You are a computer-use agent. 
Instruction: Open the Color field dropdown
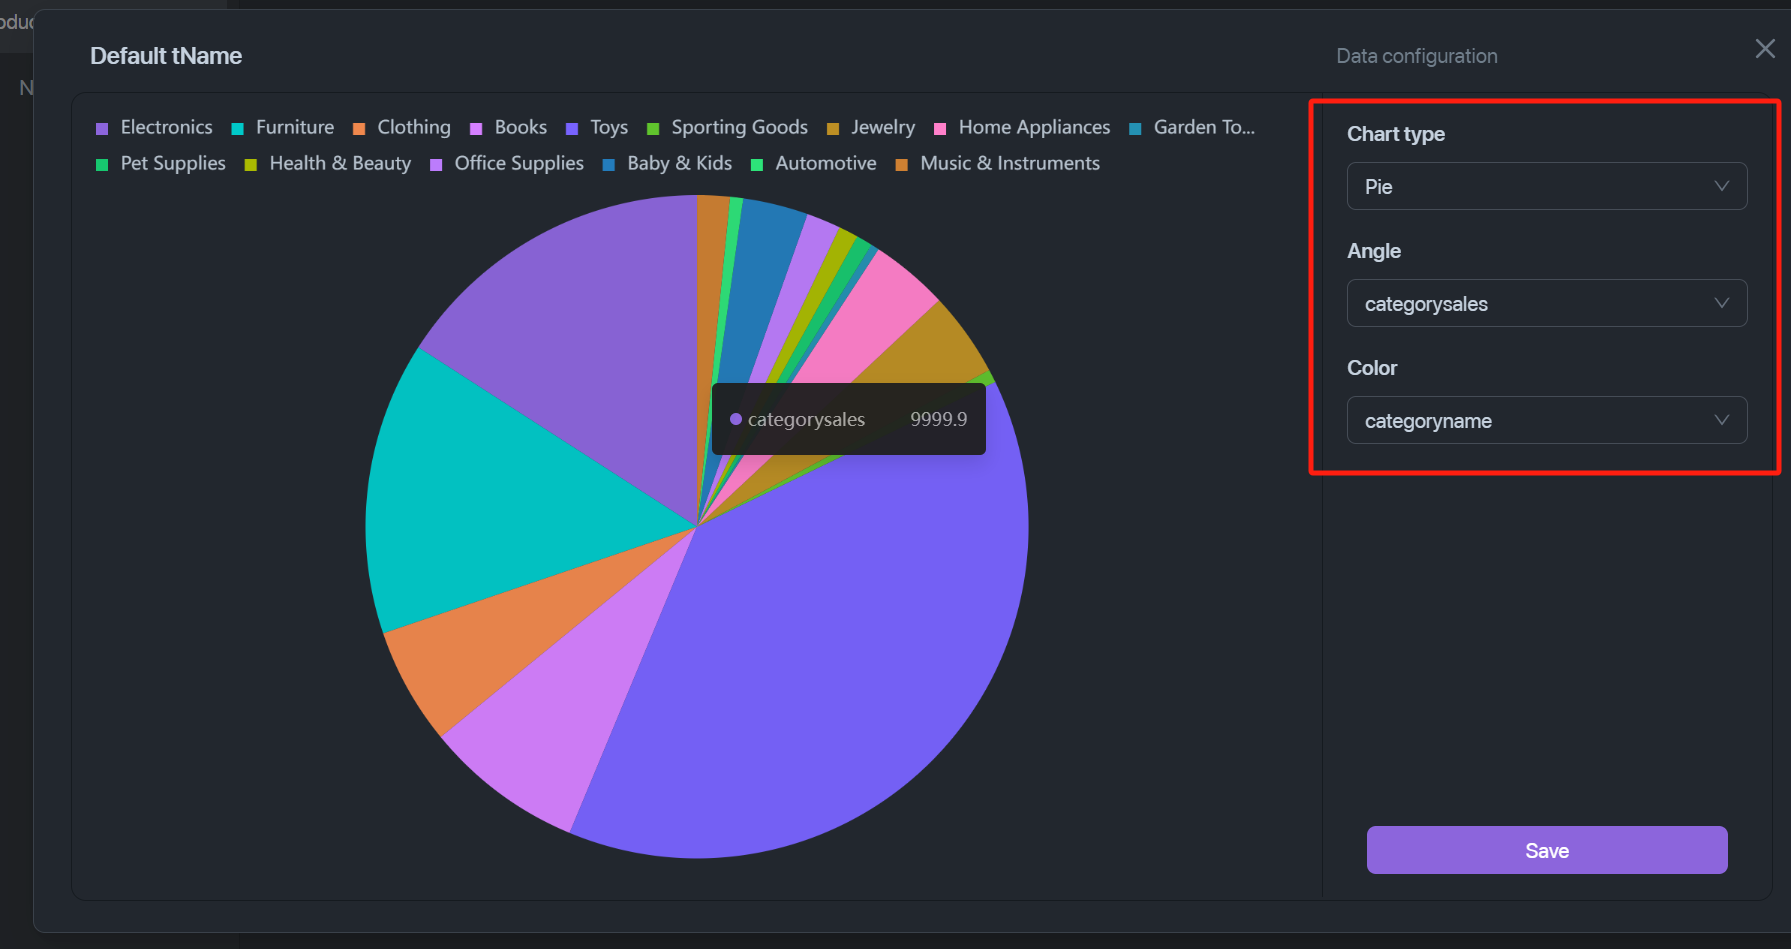pos(1546,421)
